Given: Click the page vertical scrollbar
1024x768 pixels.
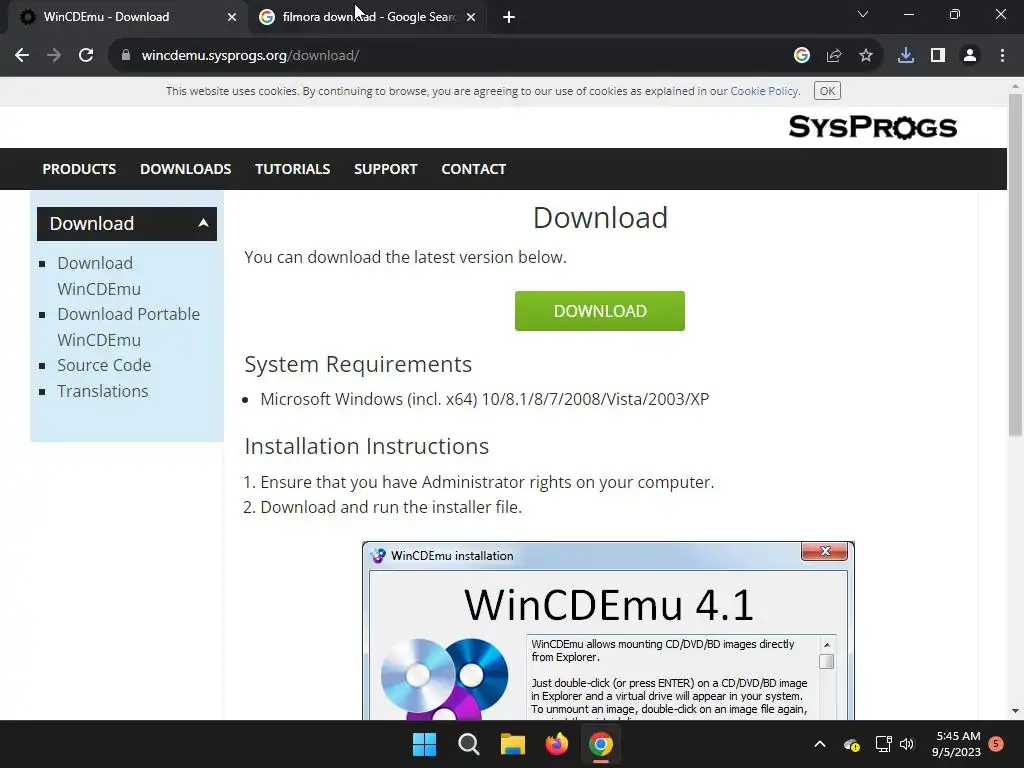Looking at the screenshot, I should [1015, 264].
